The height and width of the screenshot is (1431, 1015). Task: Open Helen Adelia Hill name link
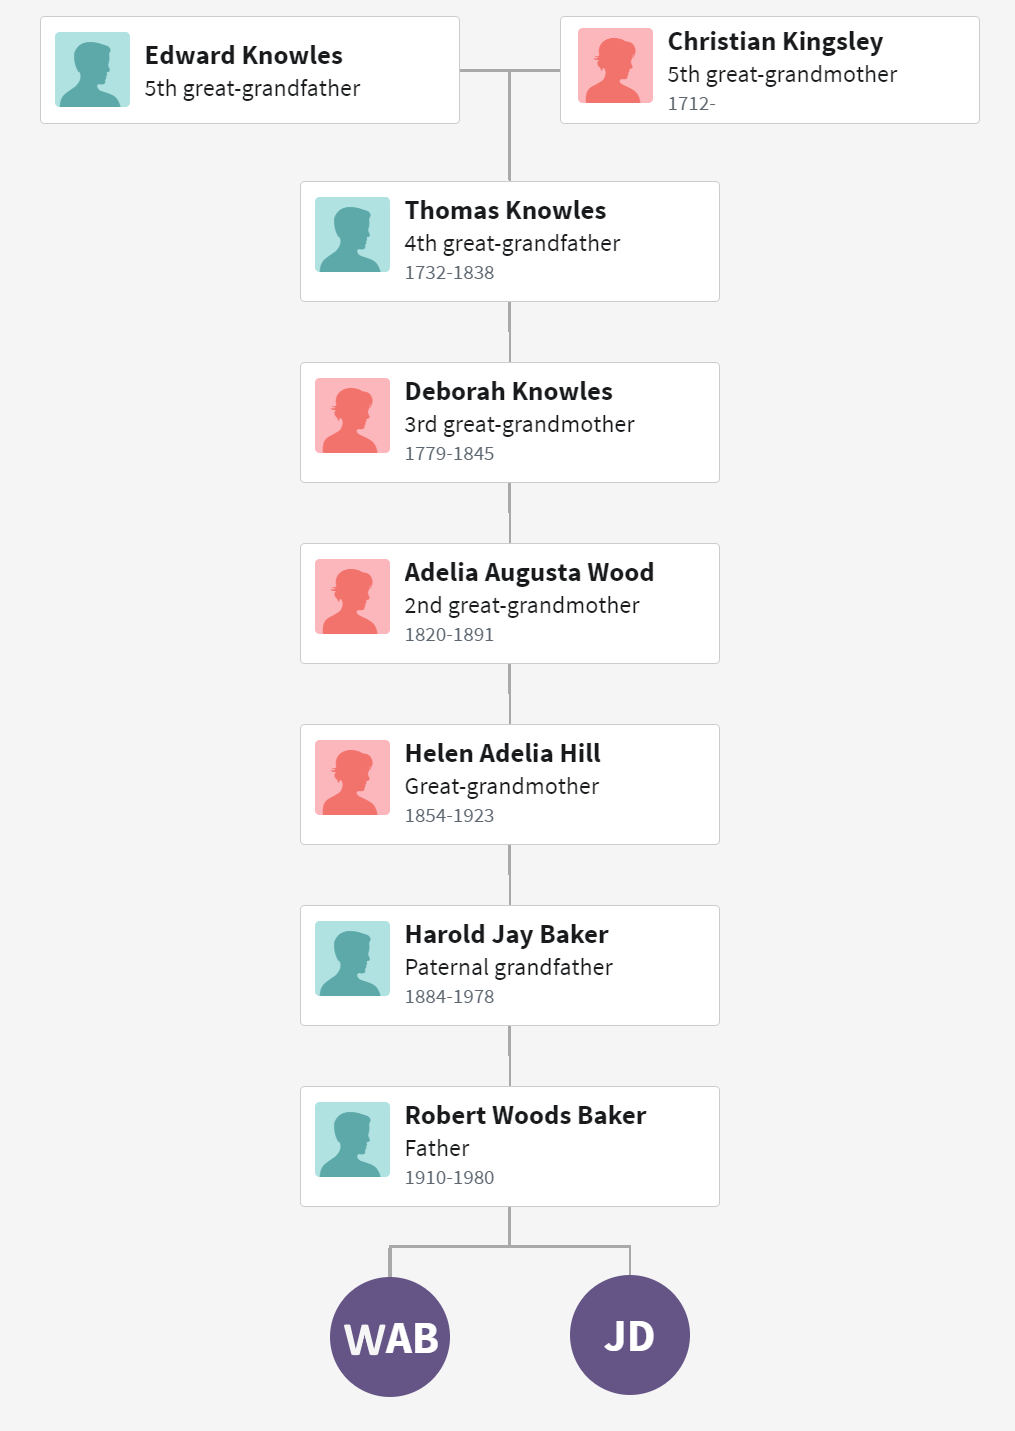click(x=502, y=753)
